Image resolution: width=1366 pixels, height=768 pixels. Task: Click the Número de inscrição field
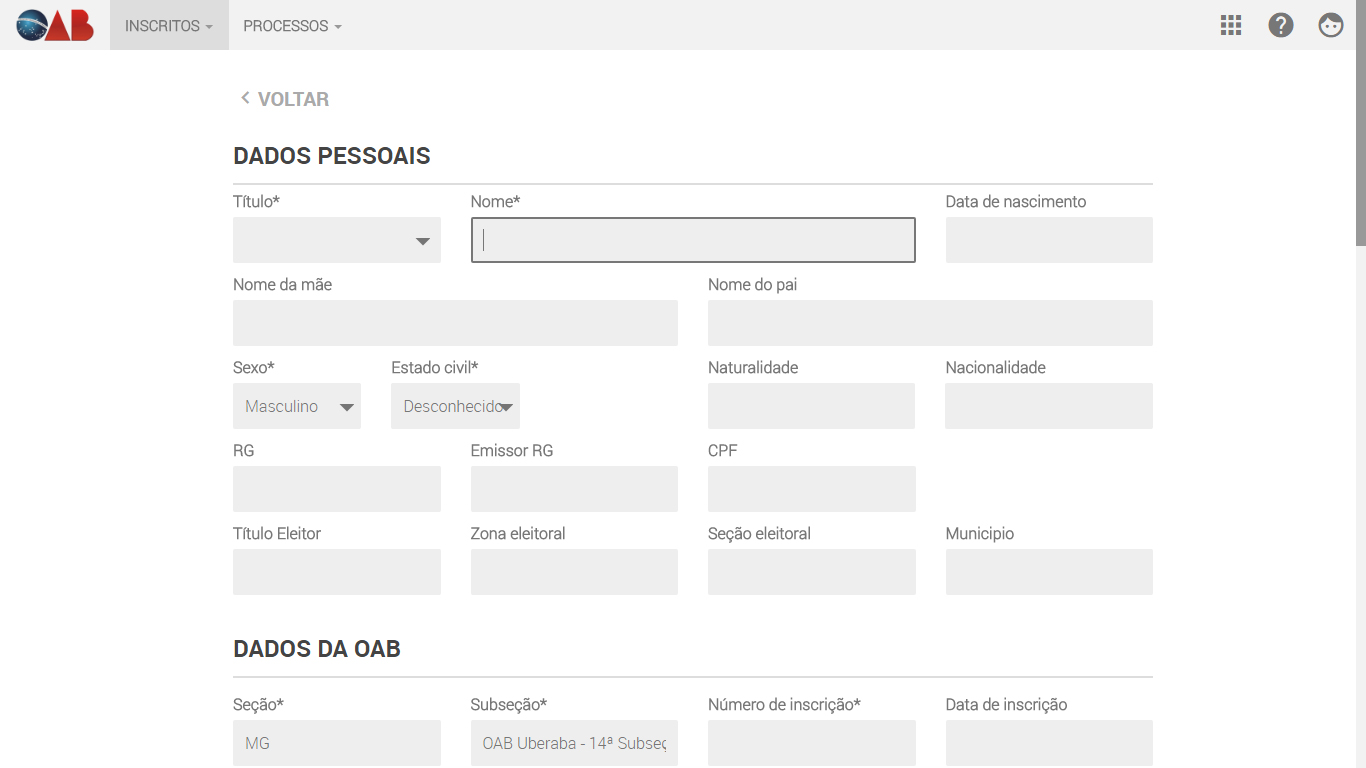pyautogui.click(x=811, y=743)
